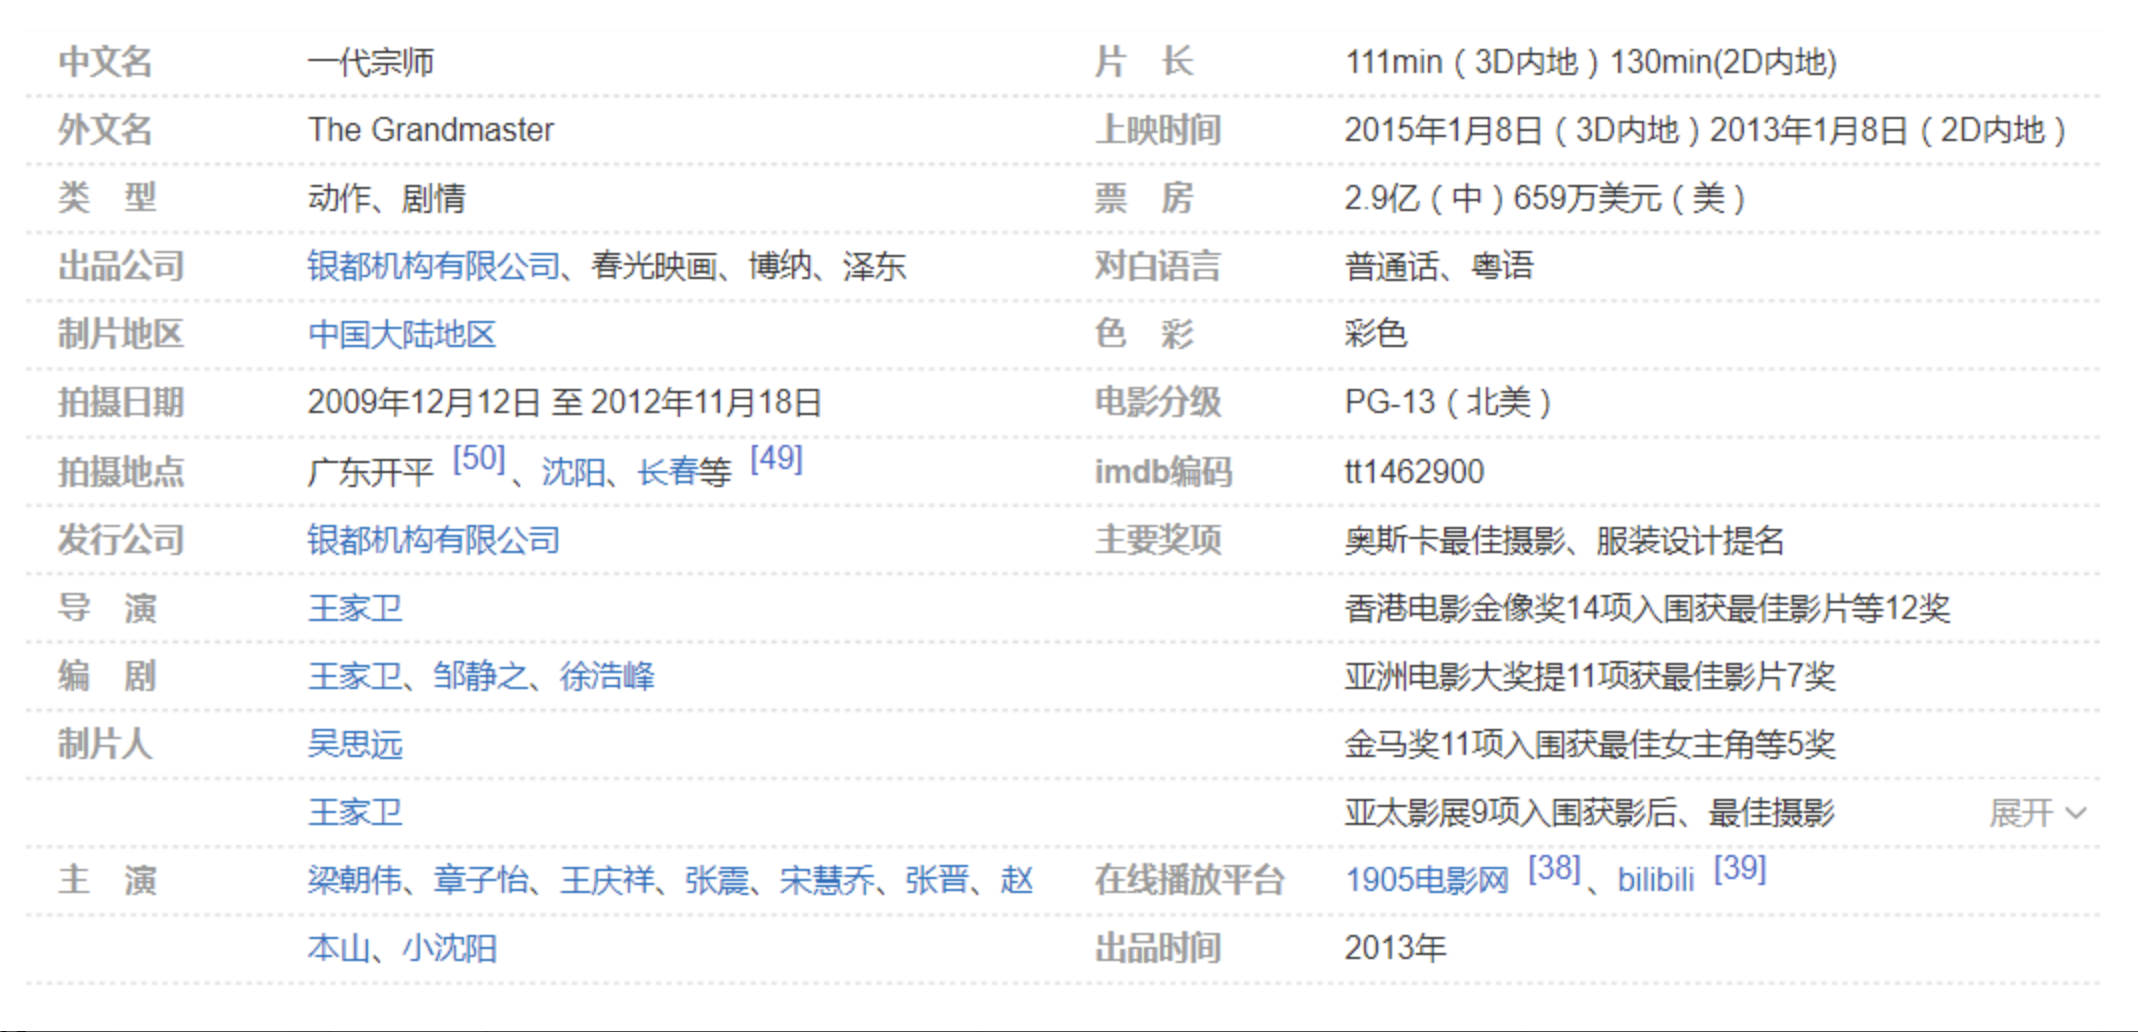
Task: Open screenwriter 邹静之 link
Action: click(x=480, y=676)
